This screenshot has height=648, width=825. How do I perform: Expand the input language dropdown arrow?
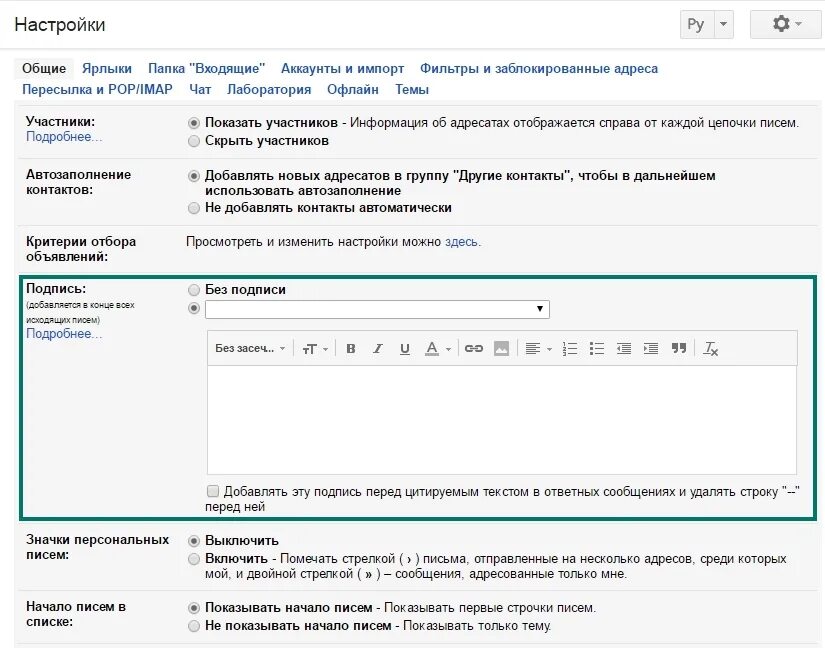(723, 24)
